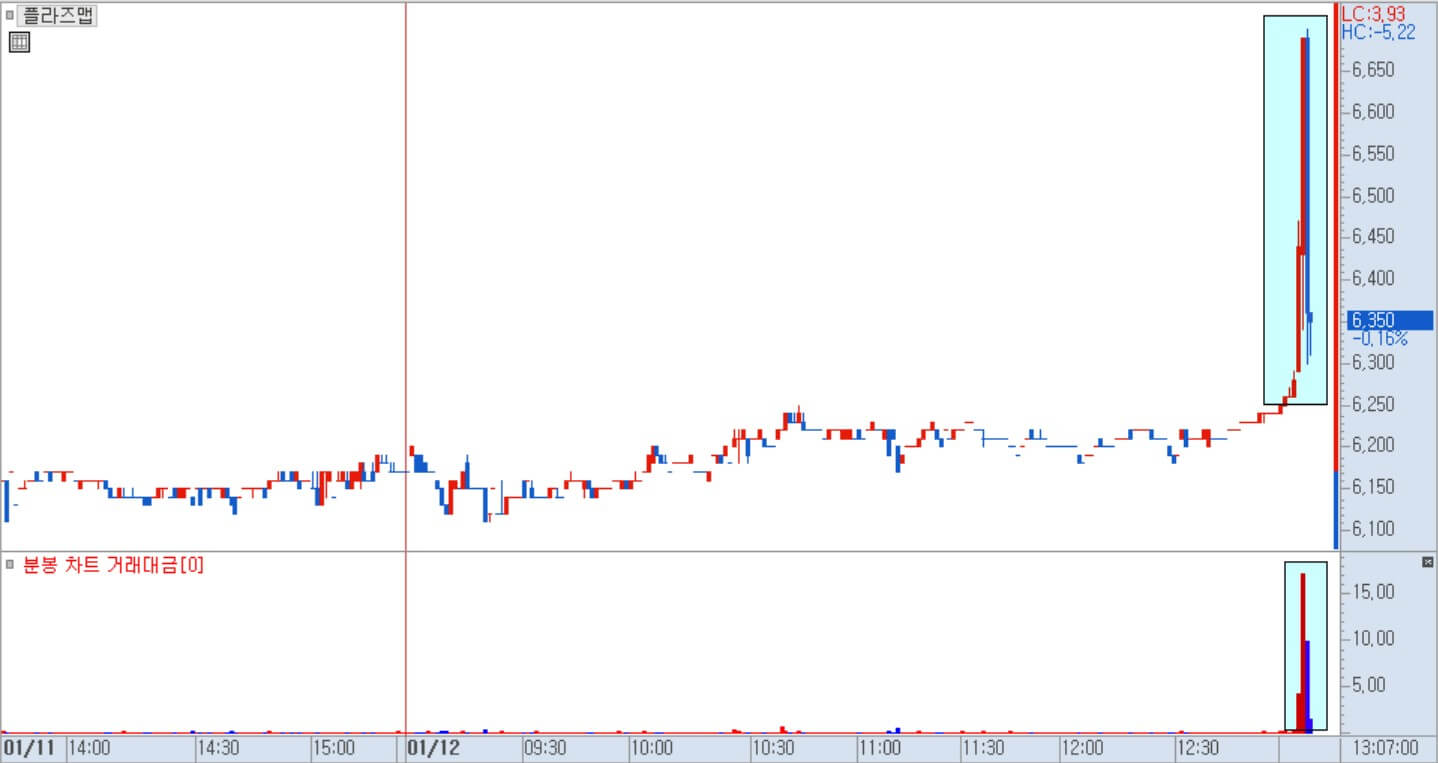The height and width of the screenshot is (763, 1438).
Task: Close the volume indicator panel with x
Action: point(1427,562)
